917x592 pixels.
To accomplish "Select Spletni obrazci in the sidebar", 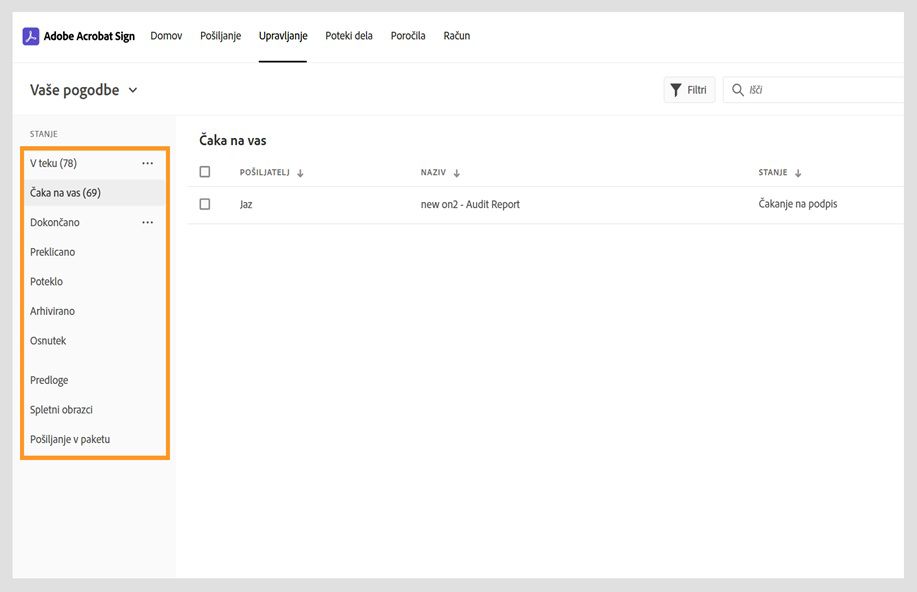I will click(x=61, y=409).
